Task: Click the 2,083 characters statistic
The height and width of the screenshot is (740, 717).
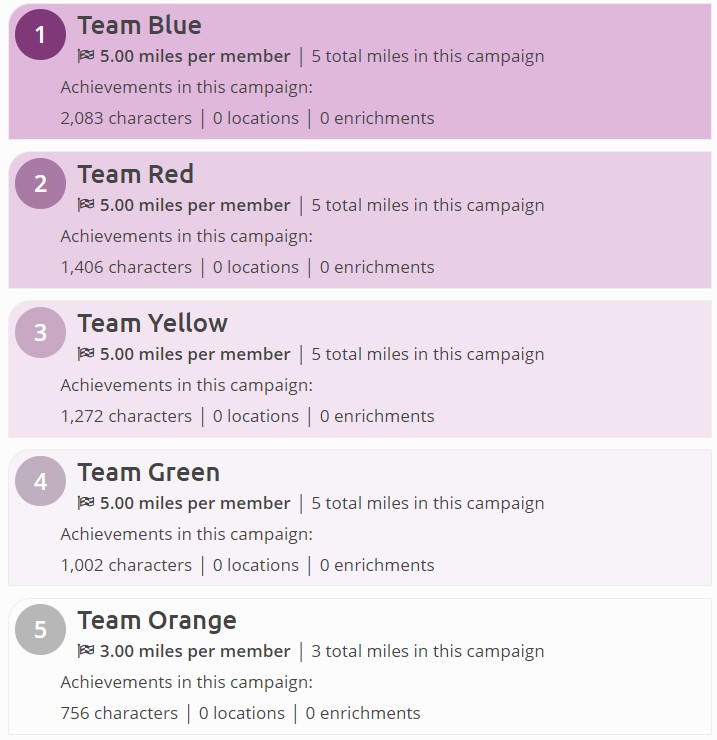Action: (x=126, y=118)
